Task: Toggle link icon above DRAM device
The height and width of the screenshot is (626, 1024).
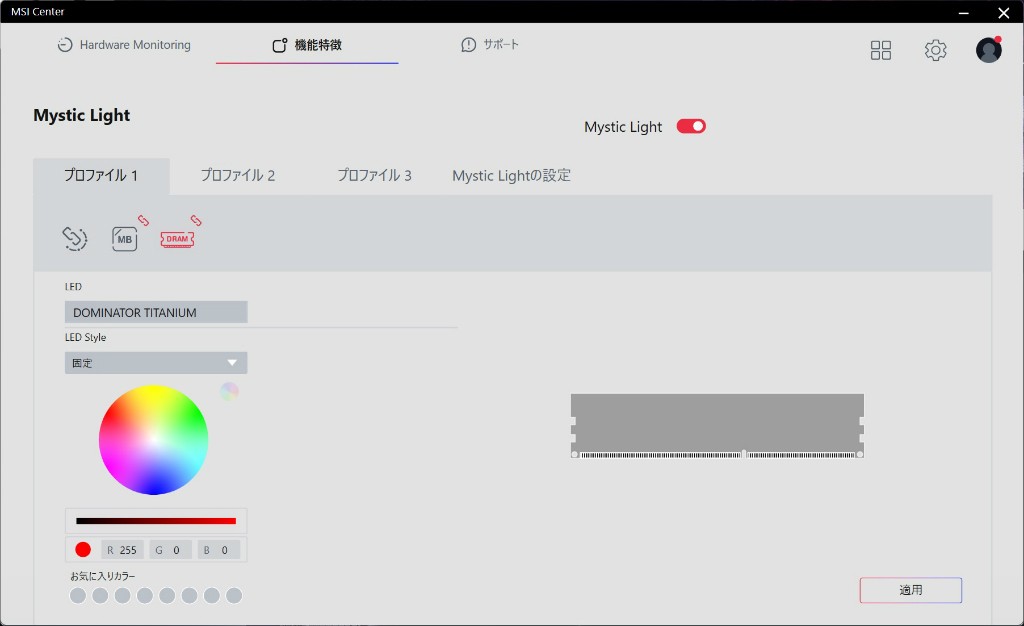Action: (196, 221)
